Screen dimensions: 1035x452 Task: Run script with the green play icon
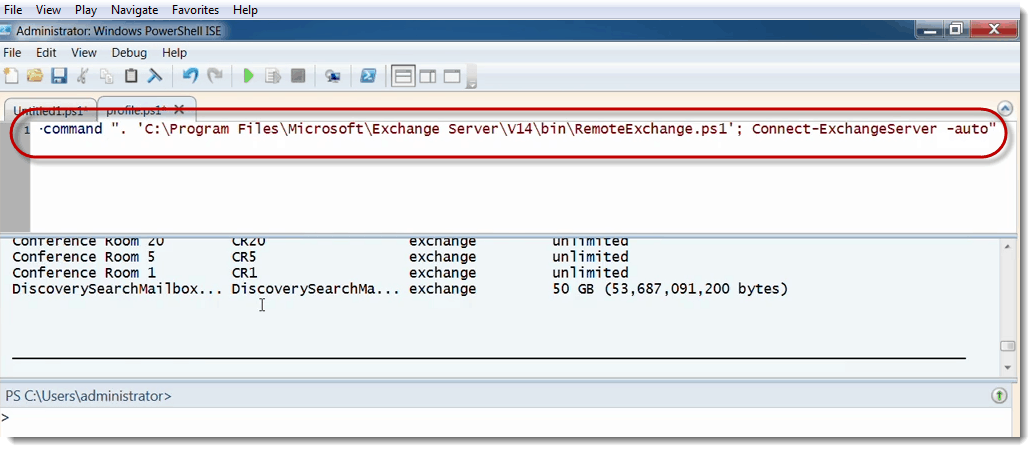[249, 77]
